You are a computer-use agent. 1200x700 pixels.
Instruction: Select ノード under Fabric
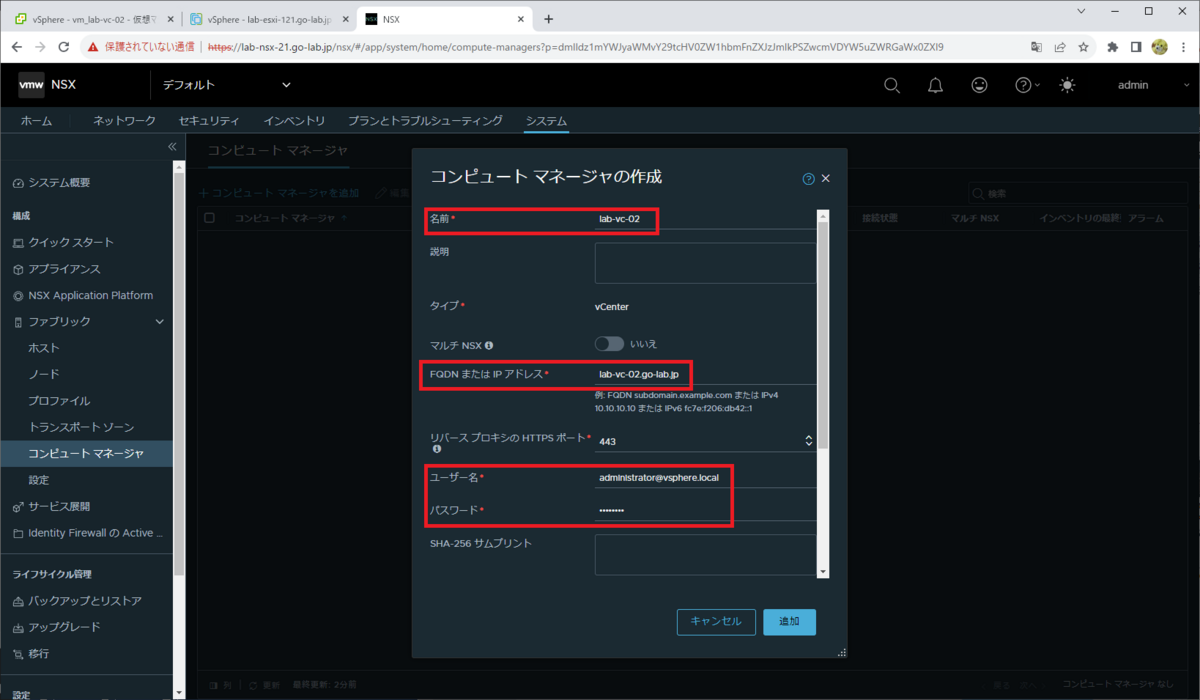tap(44, 374)
